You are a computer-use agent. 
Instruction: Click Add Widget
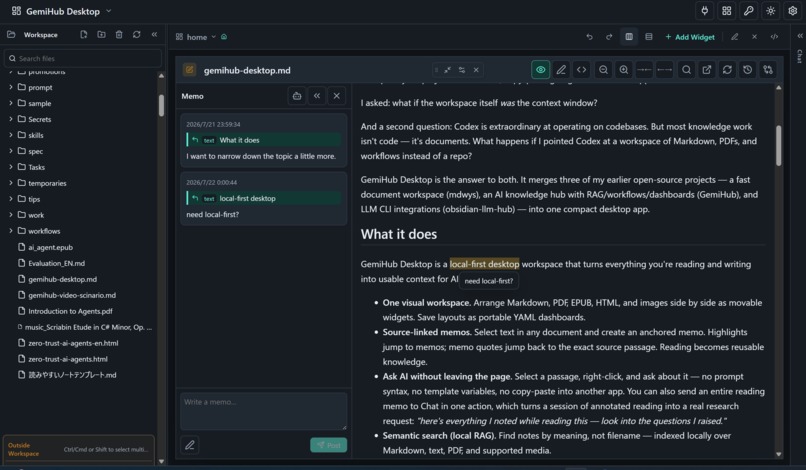(x=690, y=37)
